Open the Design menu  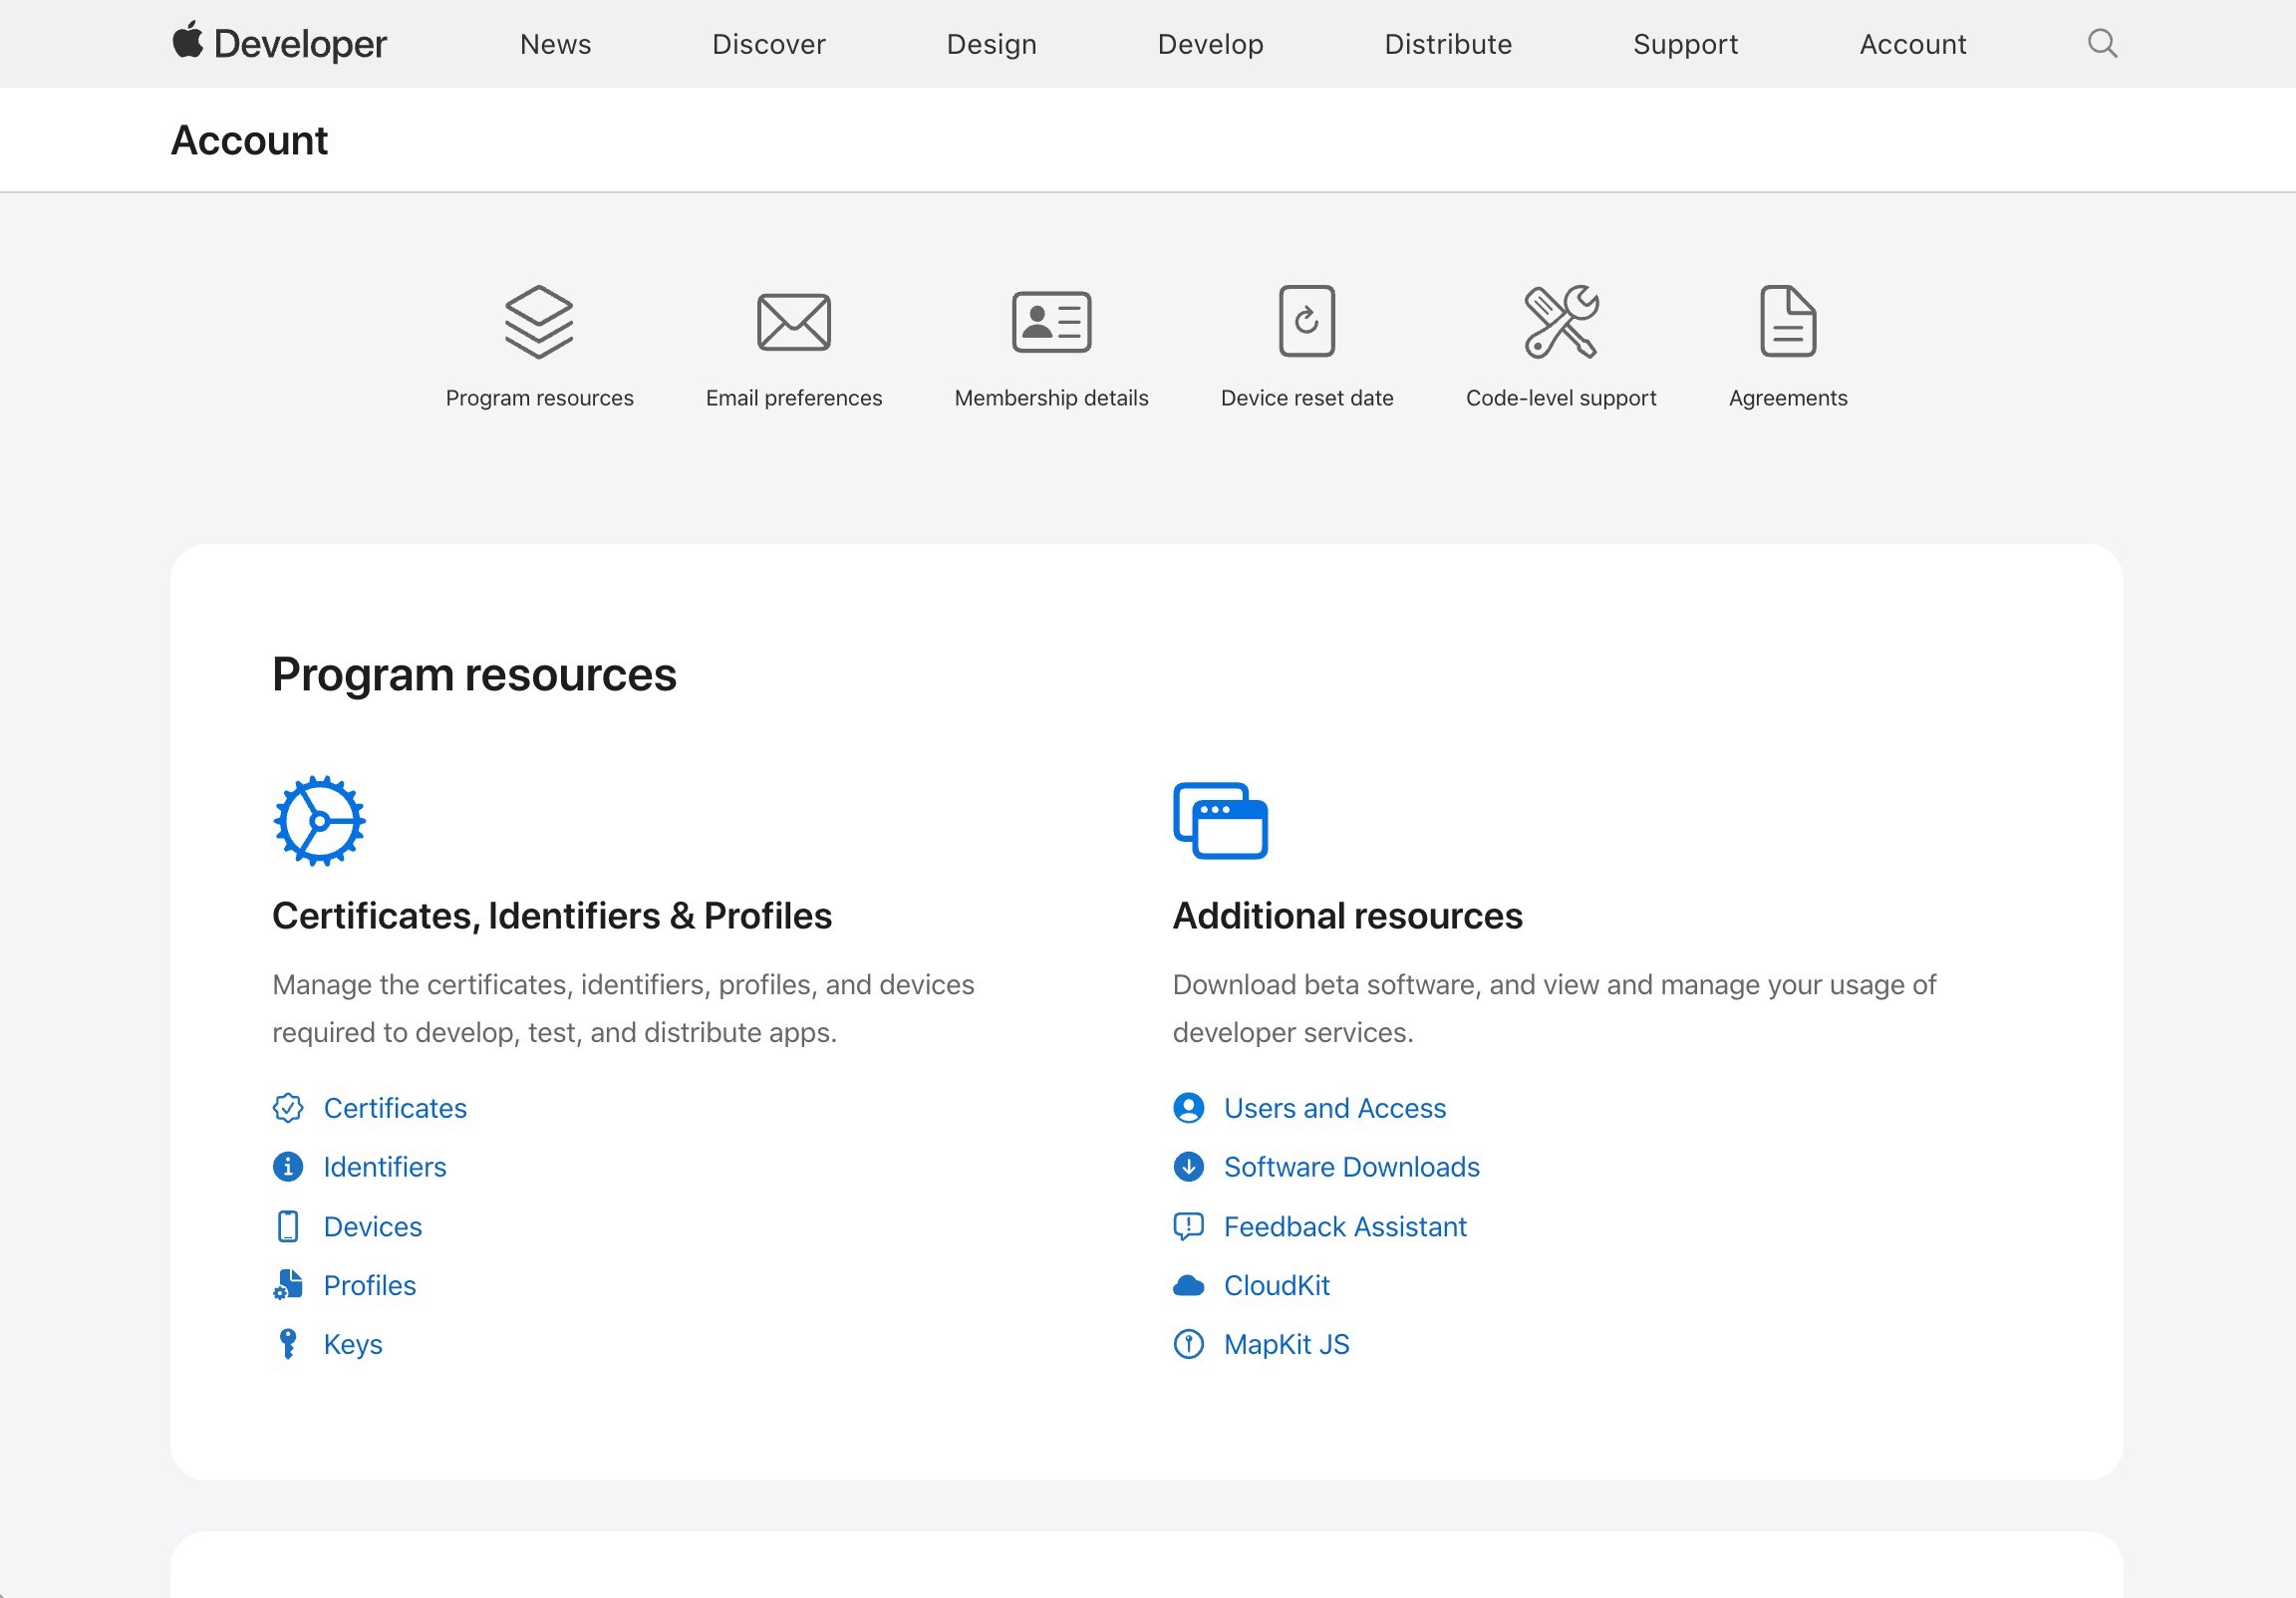pos(992,44)
